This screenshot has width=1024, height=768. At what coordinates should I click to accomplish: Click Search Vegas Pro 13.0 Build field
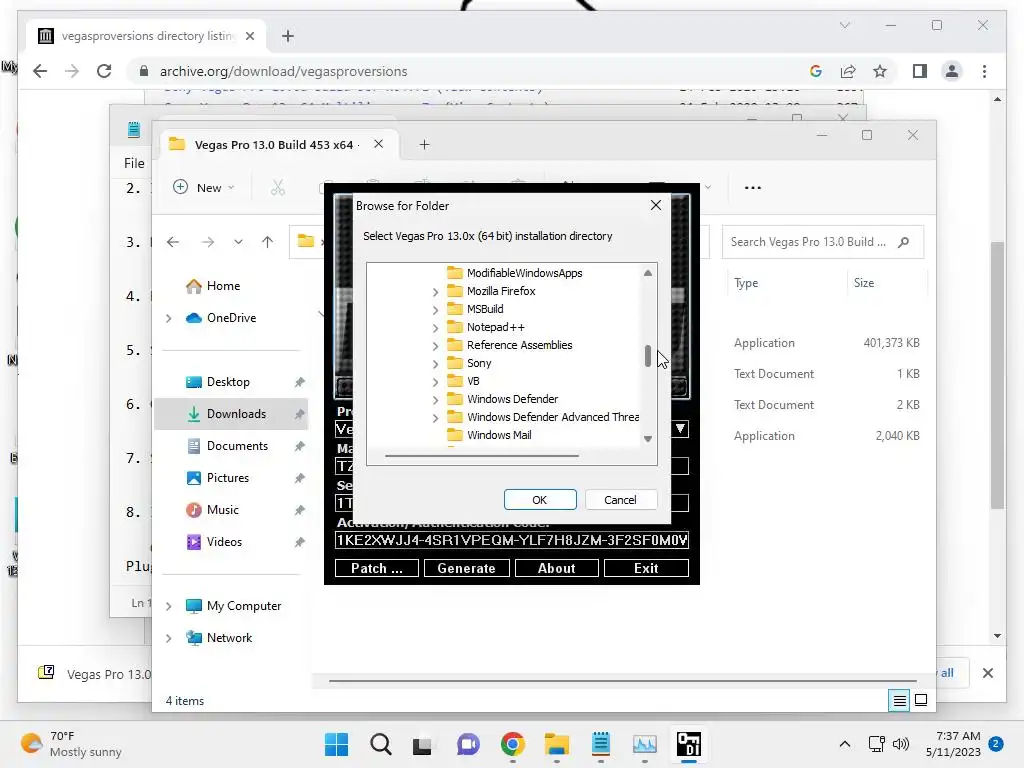[x=822, y=242]
